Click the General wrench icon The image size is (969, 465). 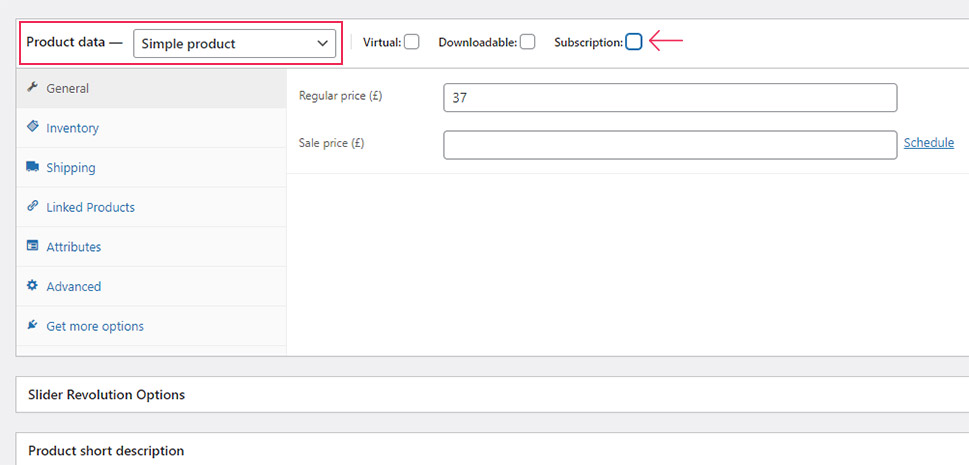32,88
